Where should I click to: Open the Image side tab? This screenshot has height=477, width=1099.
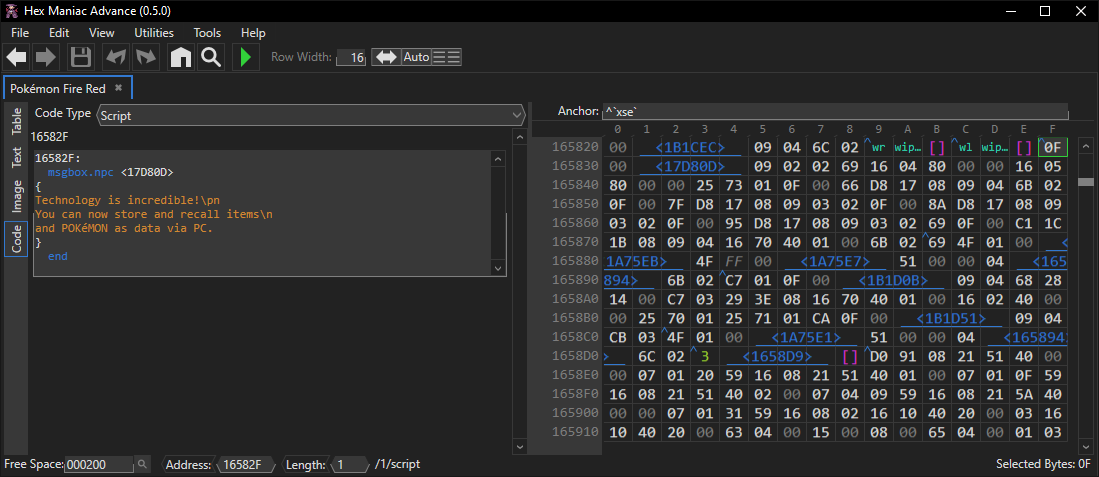coord(17,196)
